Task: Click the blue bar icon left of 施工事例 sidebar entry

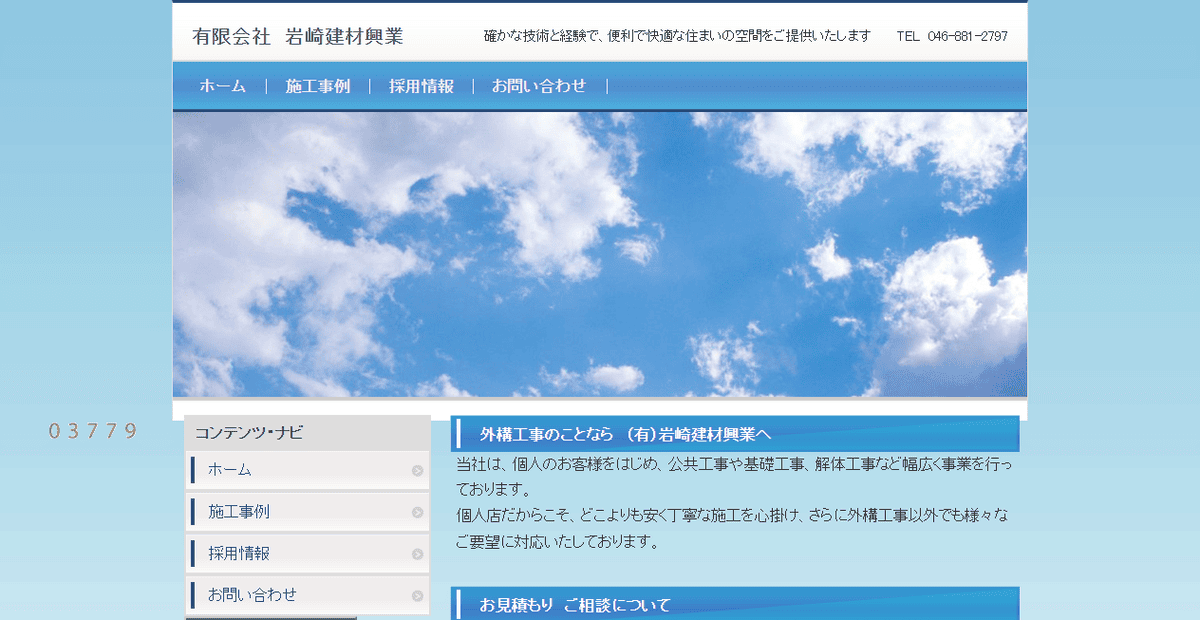Action: pyautogui.click(x=191, y=511)
